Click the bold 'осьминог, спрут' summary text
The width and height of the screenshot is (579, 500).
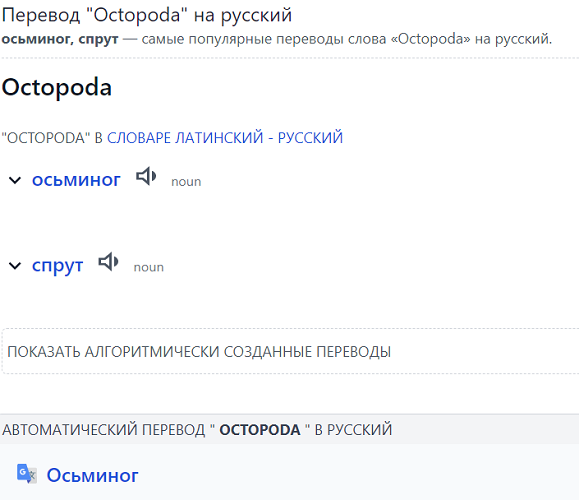point(60,39)
